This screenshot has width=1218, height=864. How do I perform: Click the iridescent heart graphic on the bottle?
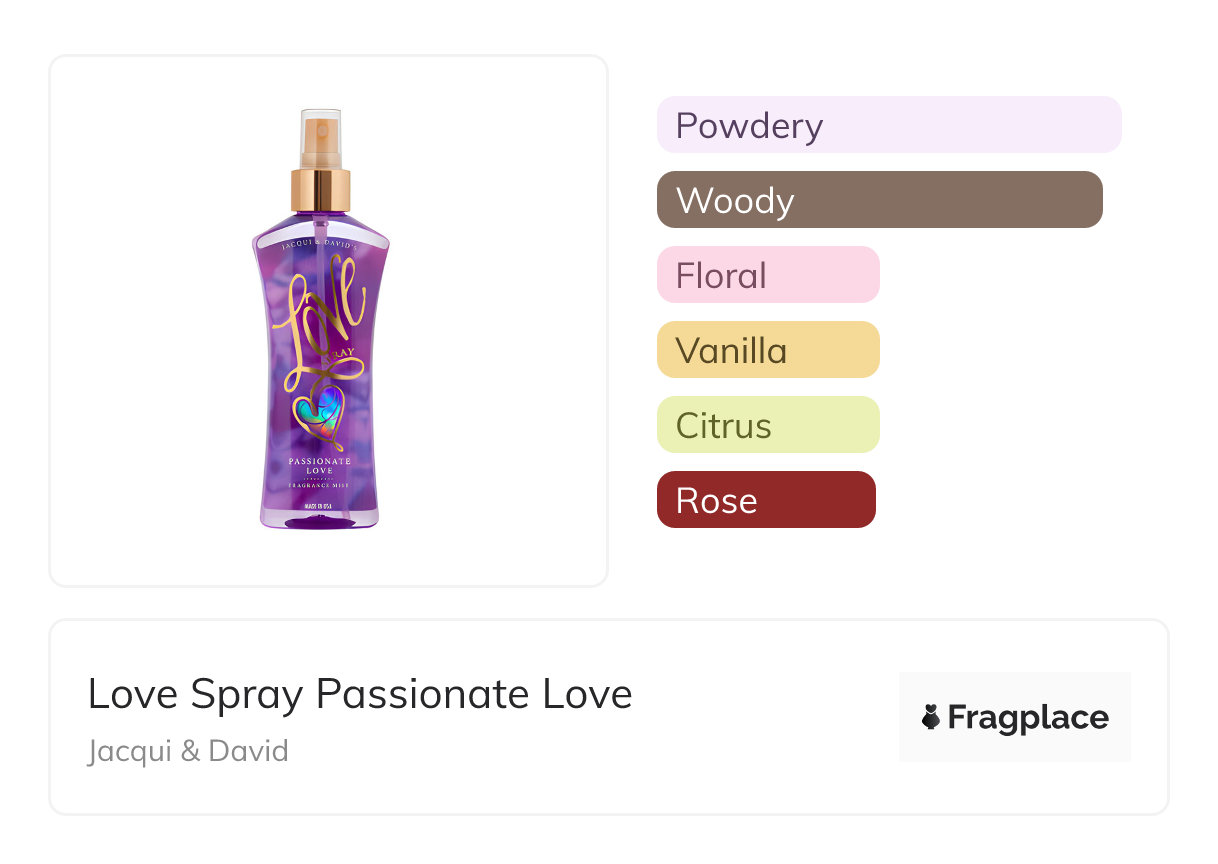pyautogui.click(x=320, y=412)
